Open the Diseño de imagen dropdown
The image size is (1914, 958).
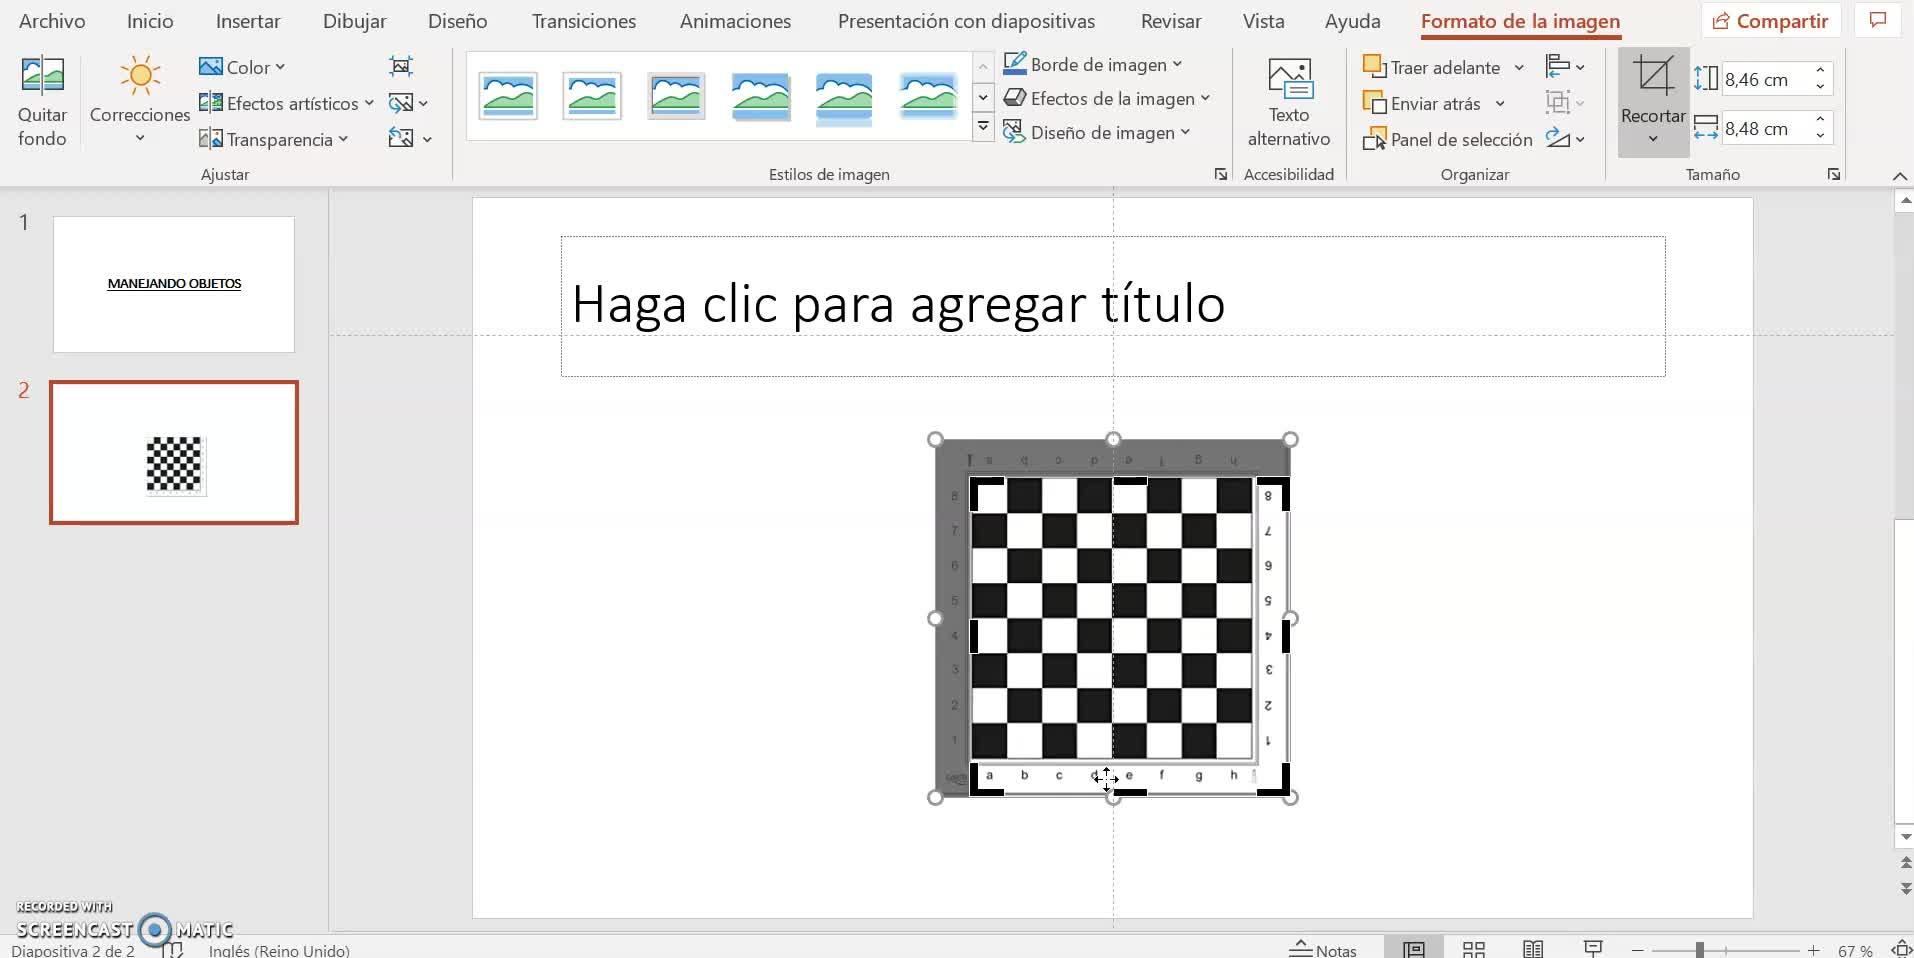pyautogui.click(x=1097, y=132)
